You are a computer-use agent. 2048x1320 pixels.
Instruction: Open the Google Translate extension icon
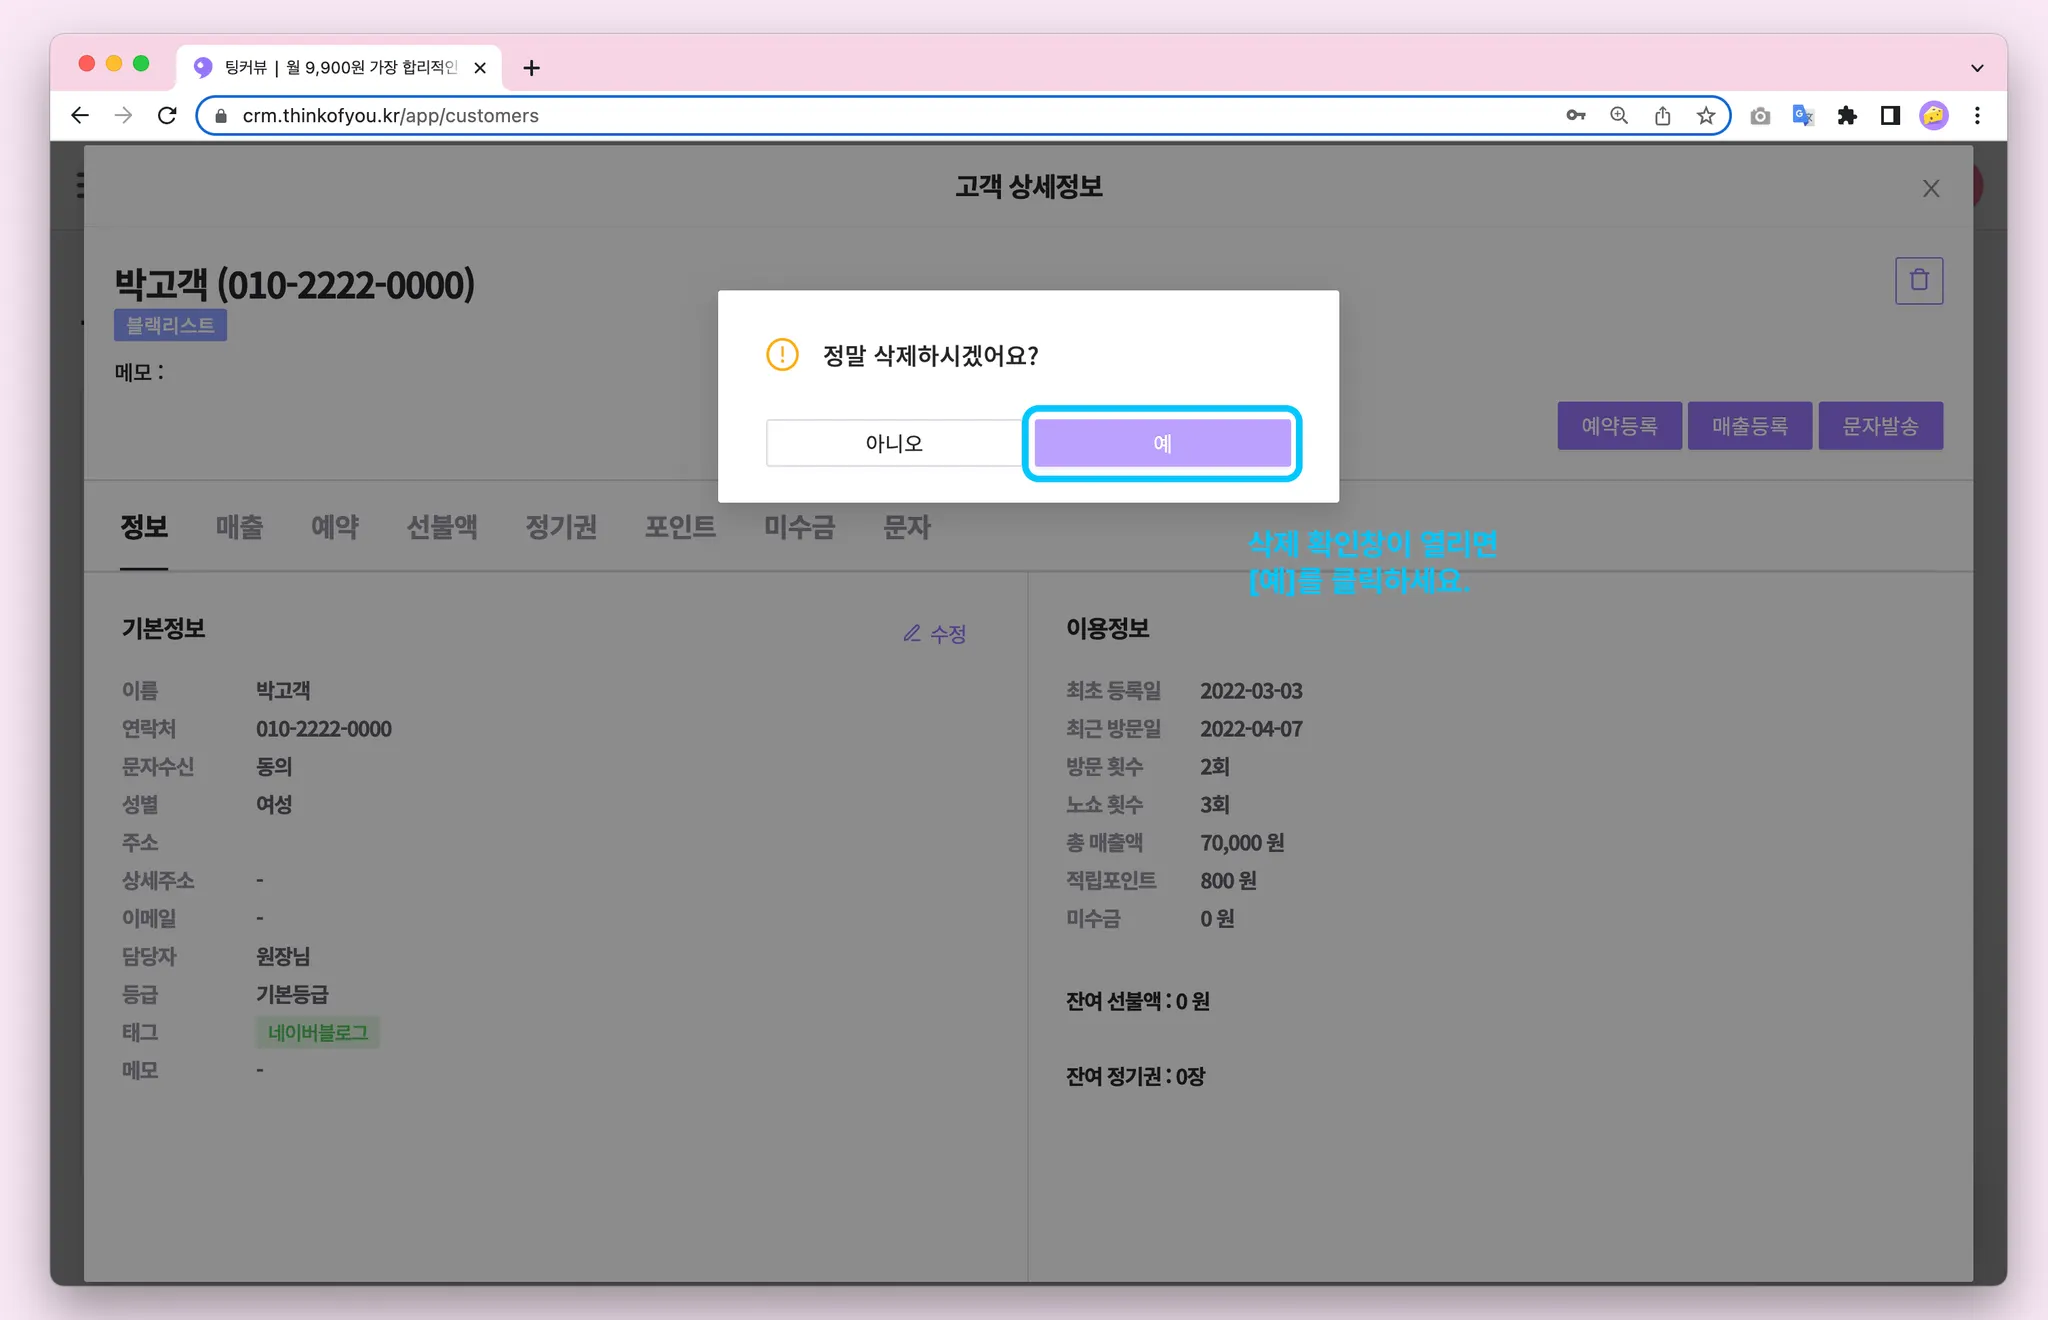pyautogui.click(x=1803, y=116)
